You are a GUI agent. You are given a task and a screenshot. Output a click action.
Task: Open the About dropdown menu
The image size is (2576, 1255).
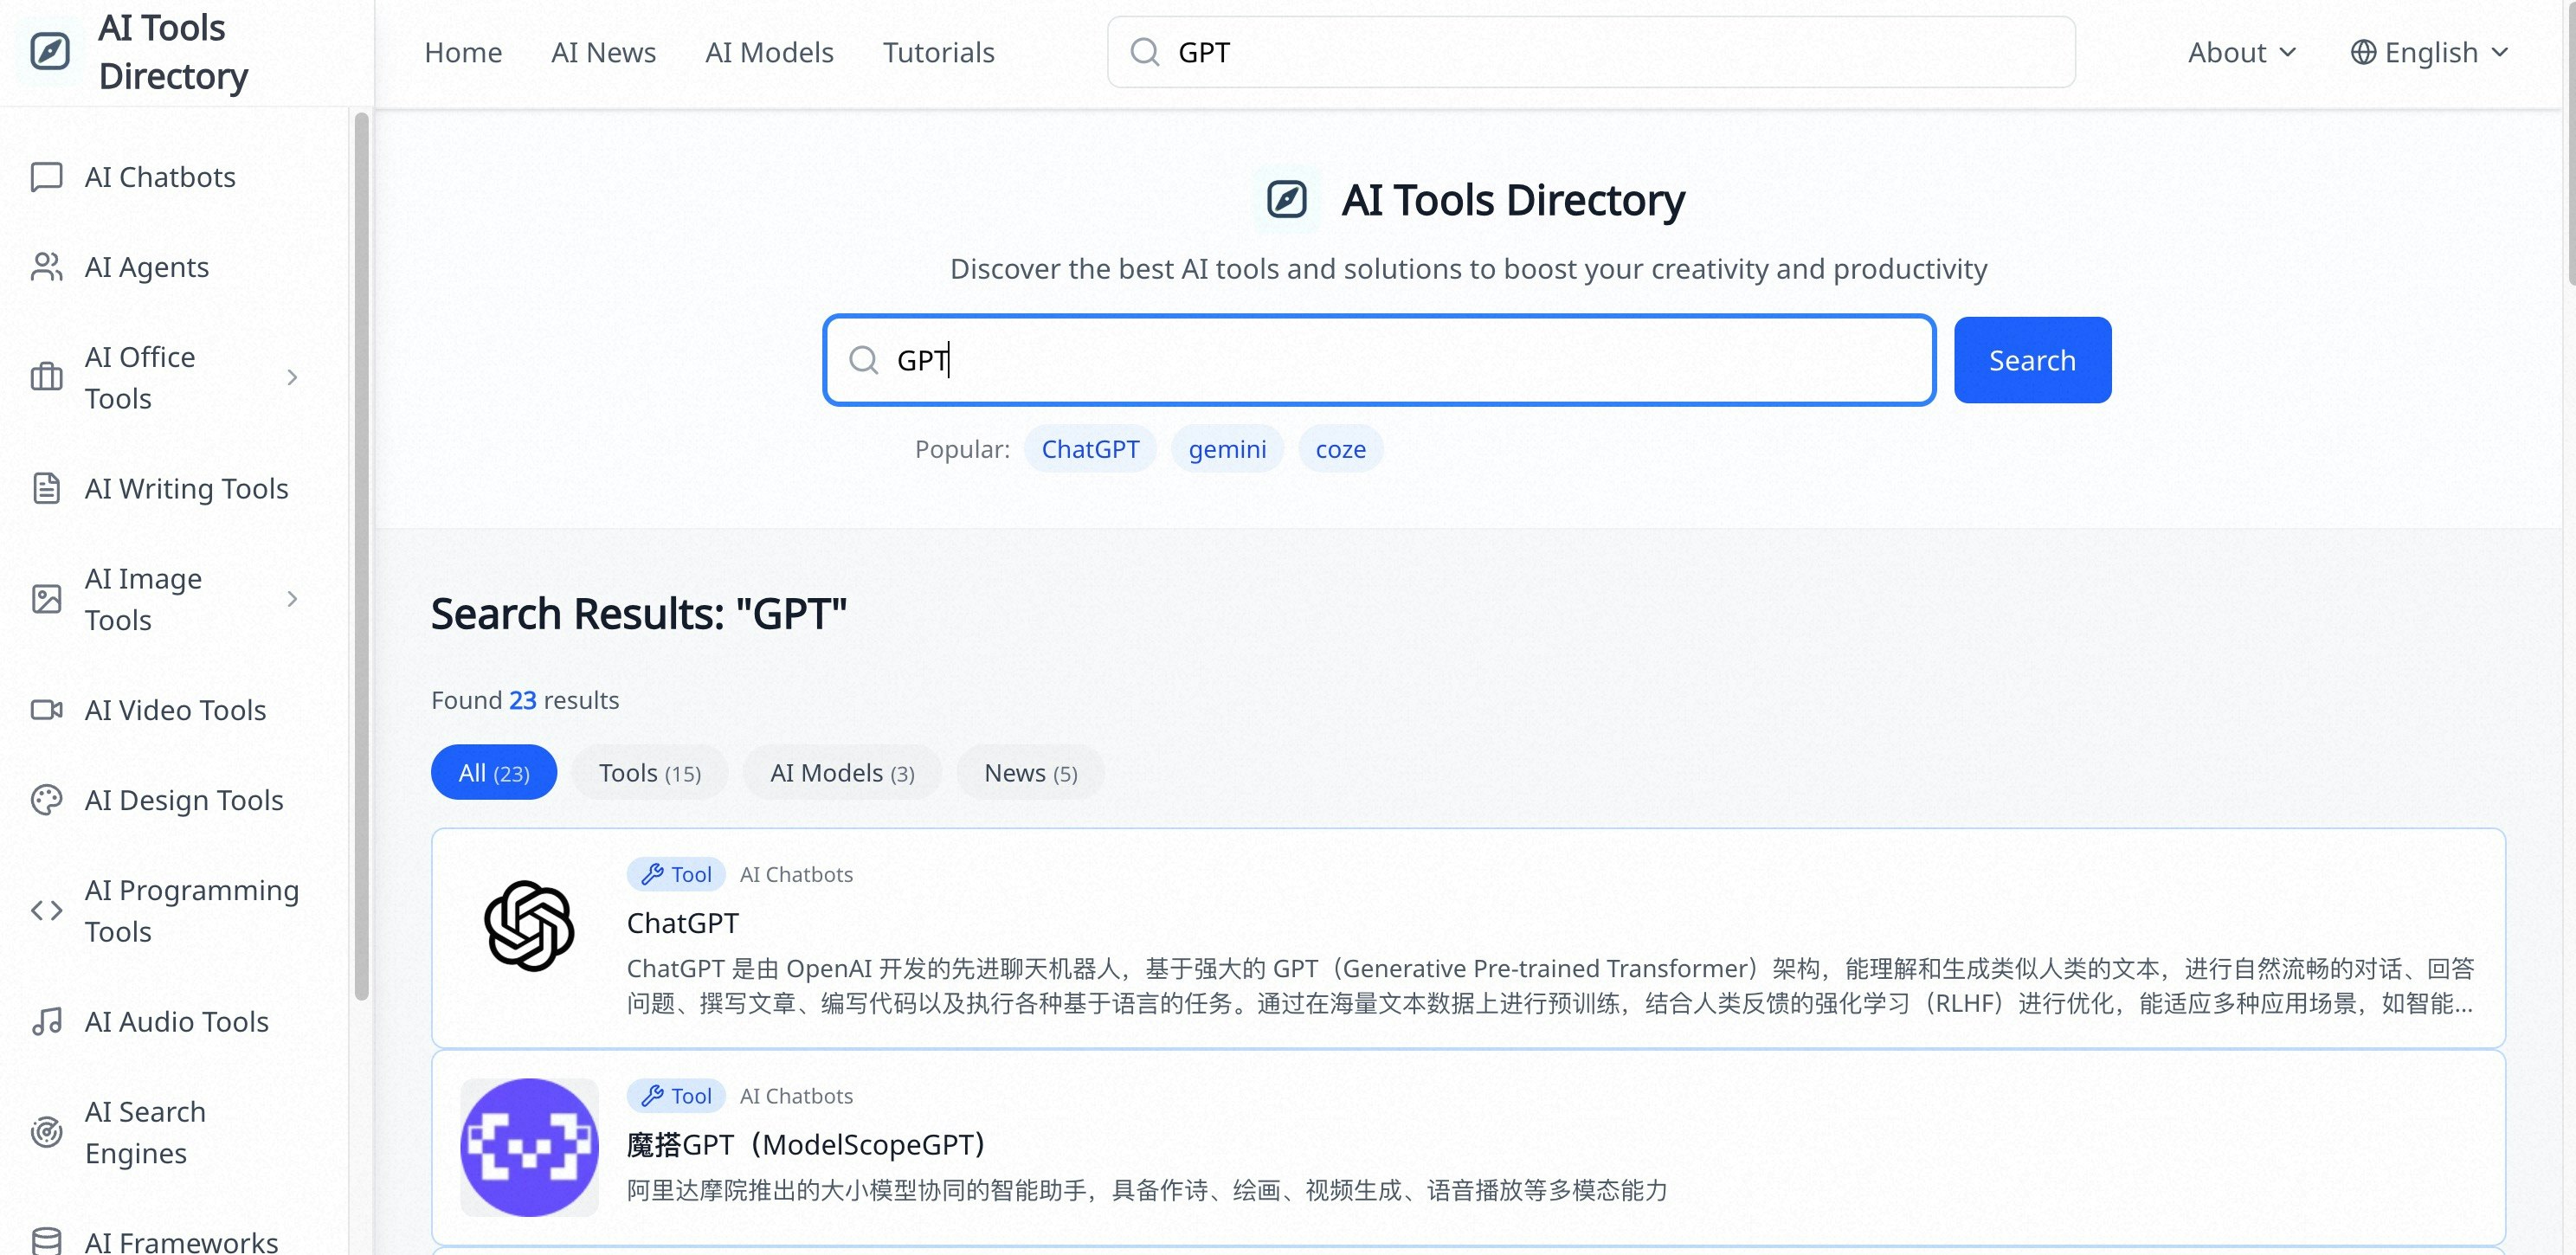click(x=2242, y=52)
